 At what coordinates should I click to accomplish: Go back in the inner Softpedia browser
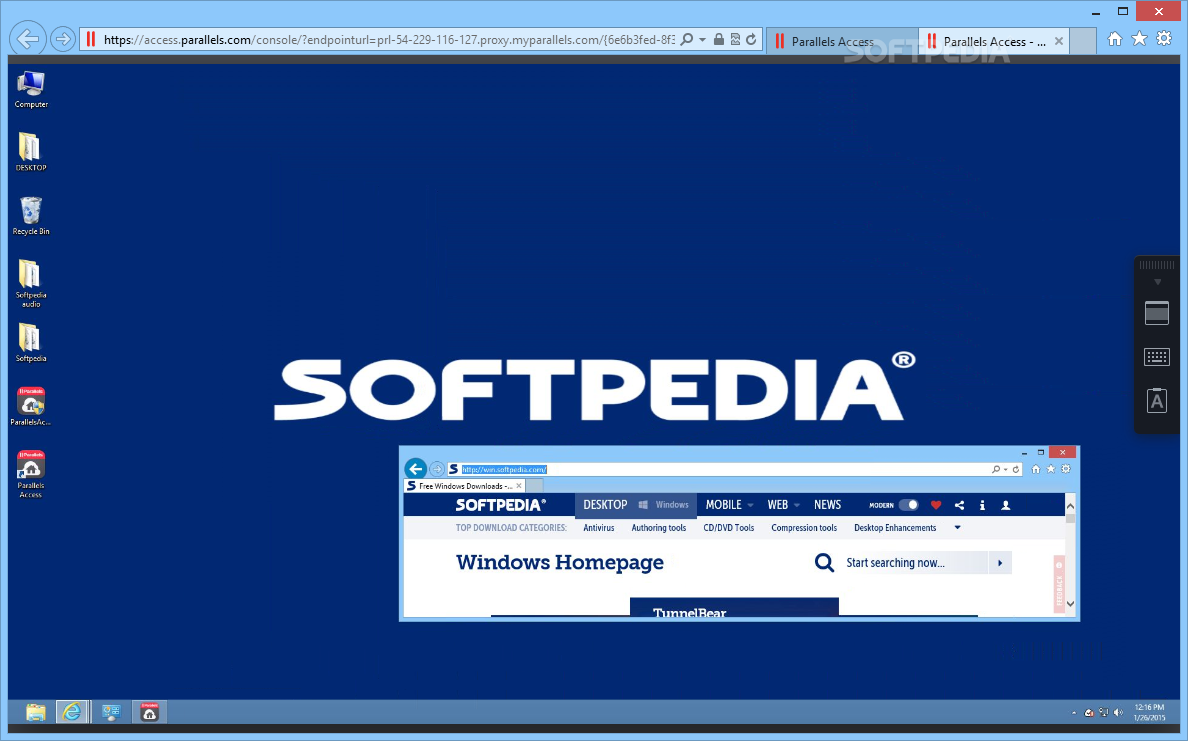click(415, 469)
